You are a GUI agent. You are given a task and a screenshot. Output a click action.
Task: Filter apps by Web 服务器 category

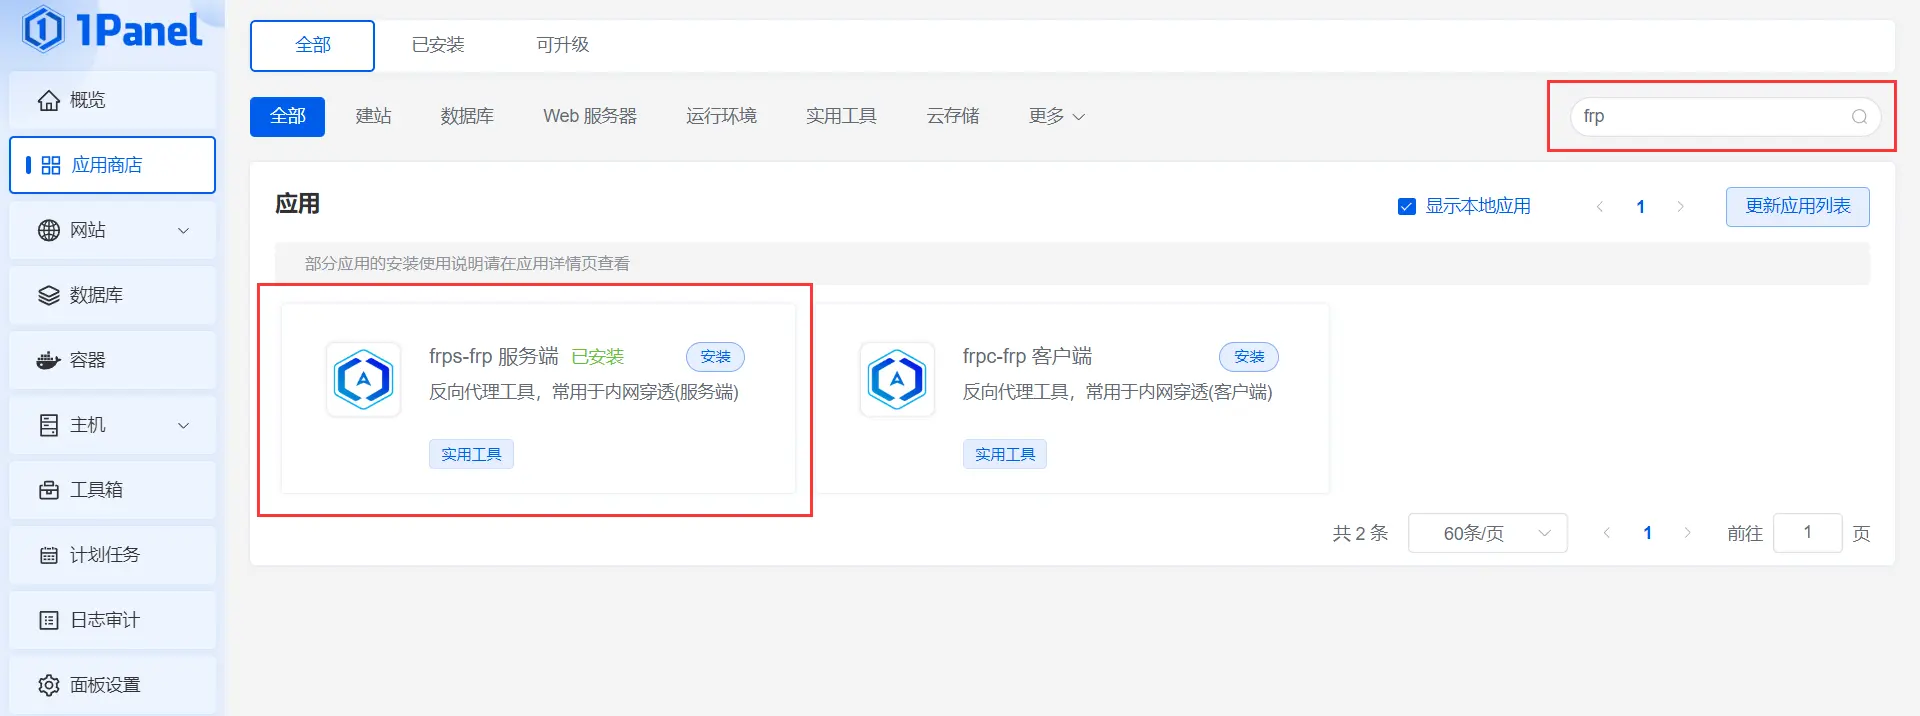590,116
